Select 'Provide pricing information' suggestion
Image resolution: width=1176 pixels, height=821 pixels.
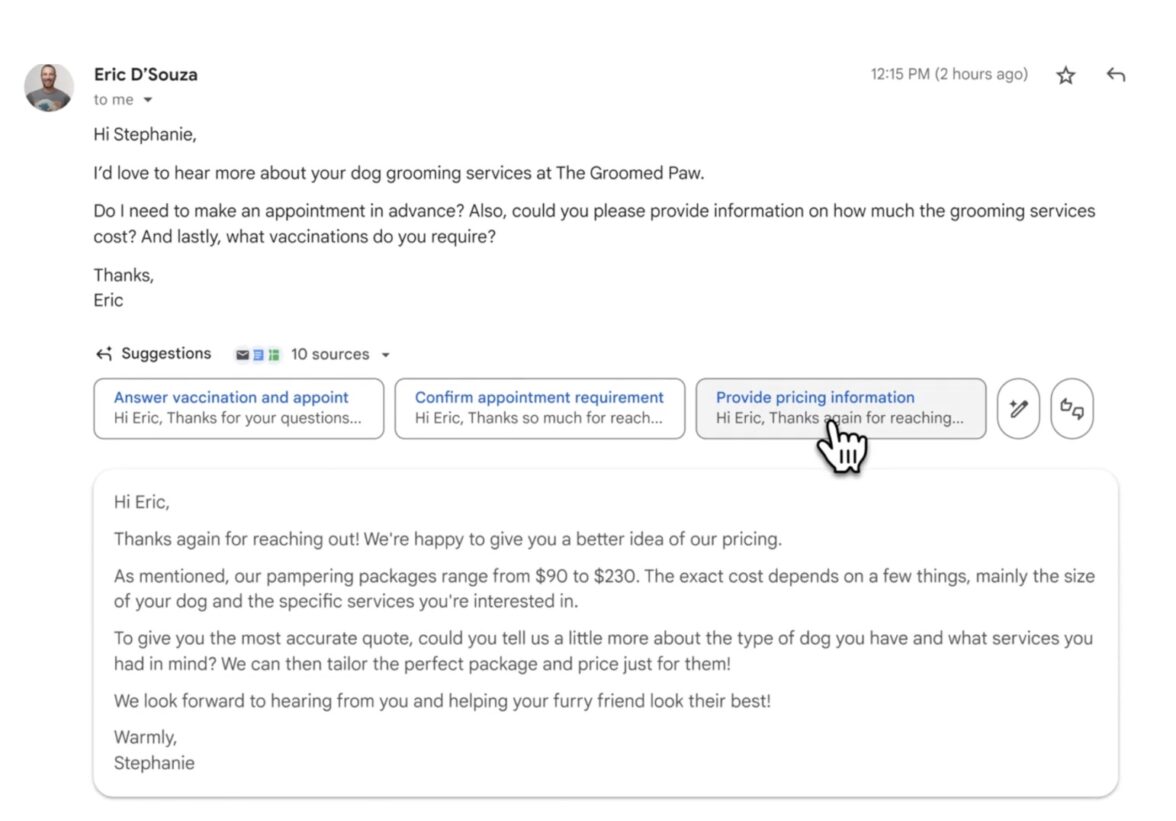[x=840, y=408]
